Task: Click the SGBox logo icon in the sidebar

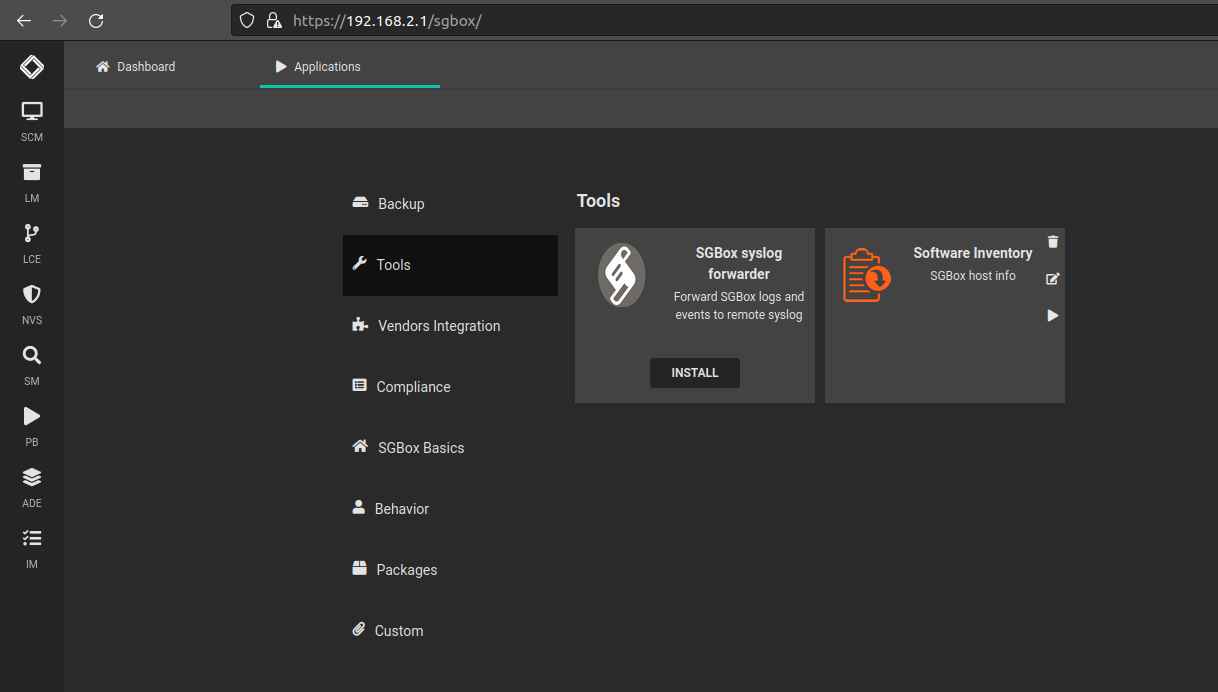Action: 31,67
